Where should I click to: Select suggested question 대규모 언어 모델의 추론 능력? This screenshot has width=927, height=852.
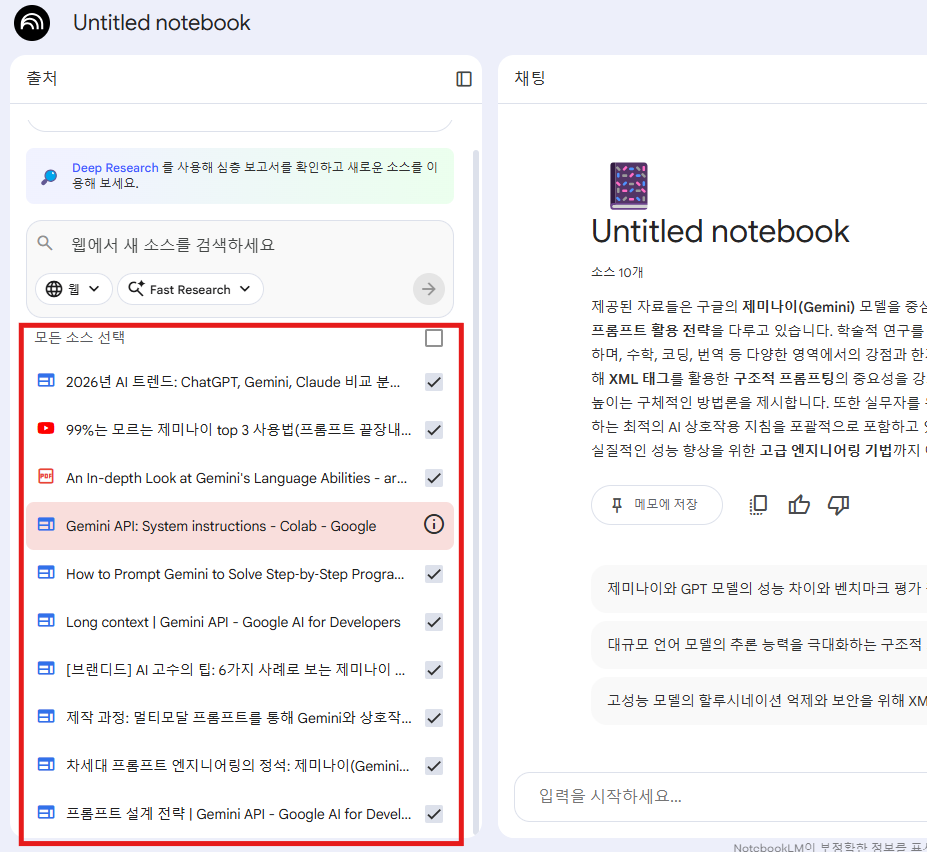(759, 644)
